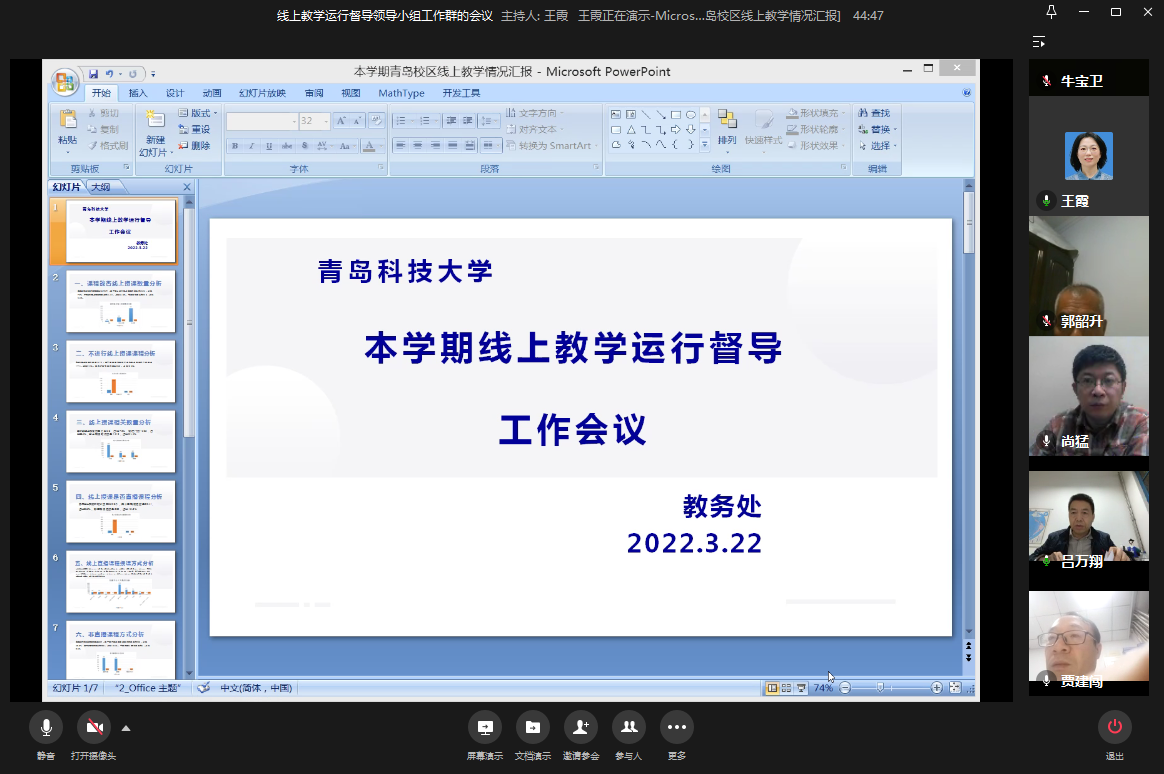Click the PowerPoint Office button
The image size is (1164, 774).
coord(65,81)
